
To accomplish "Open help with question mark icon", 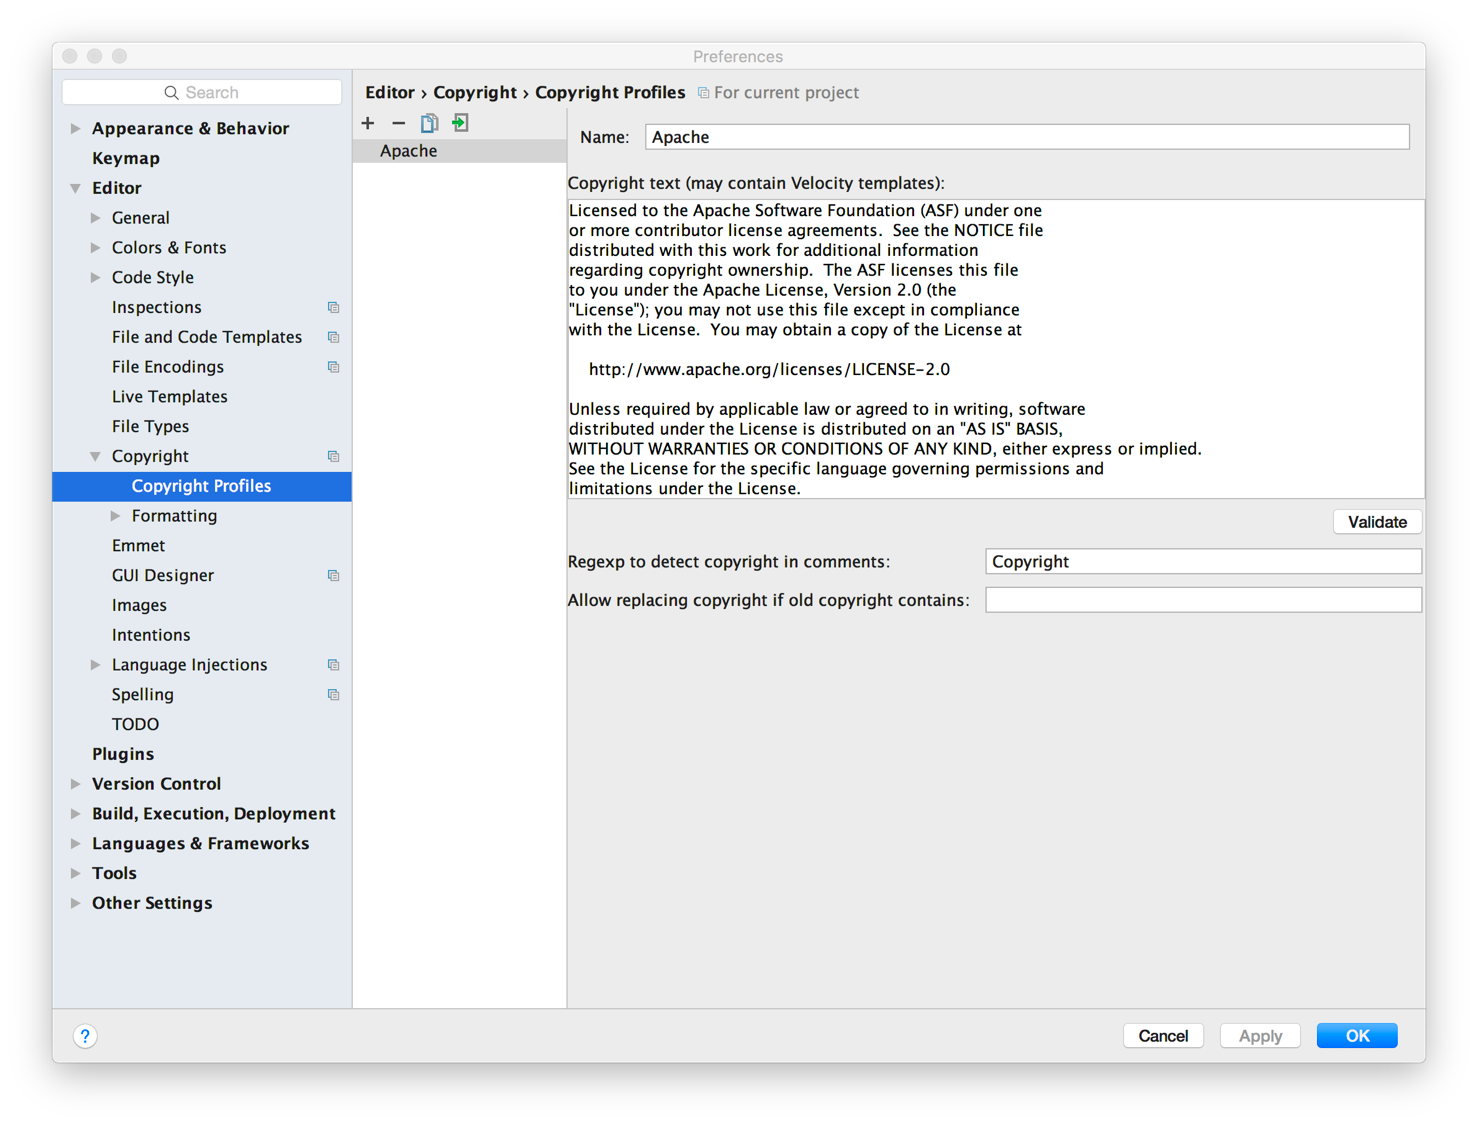I will pos(85,1036).
